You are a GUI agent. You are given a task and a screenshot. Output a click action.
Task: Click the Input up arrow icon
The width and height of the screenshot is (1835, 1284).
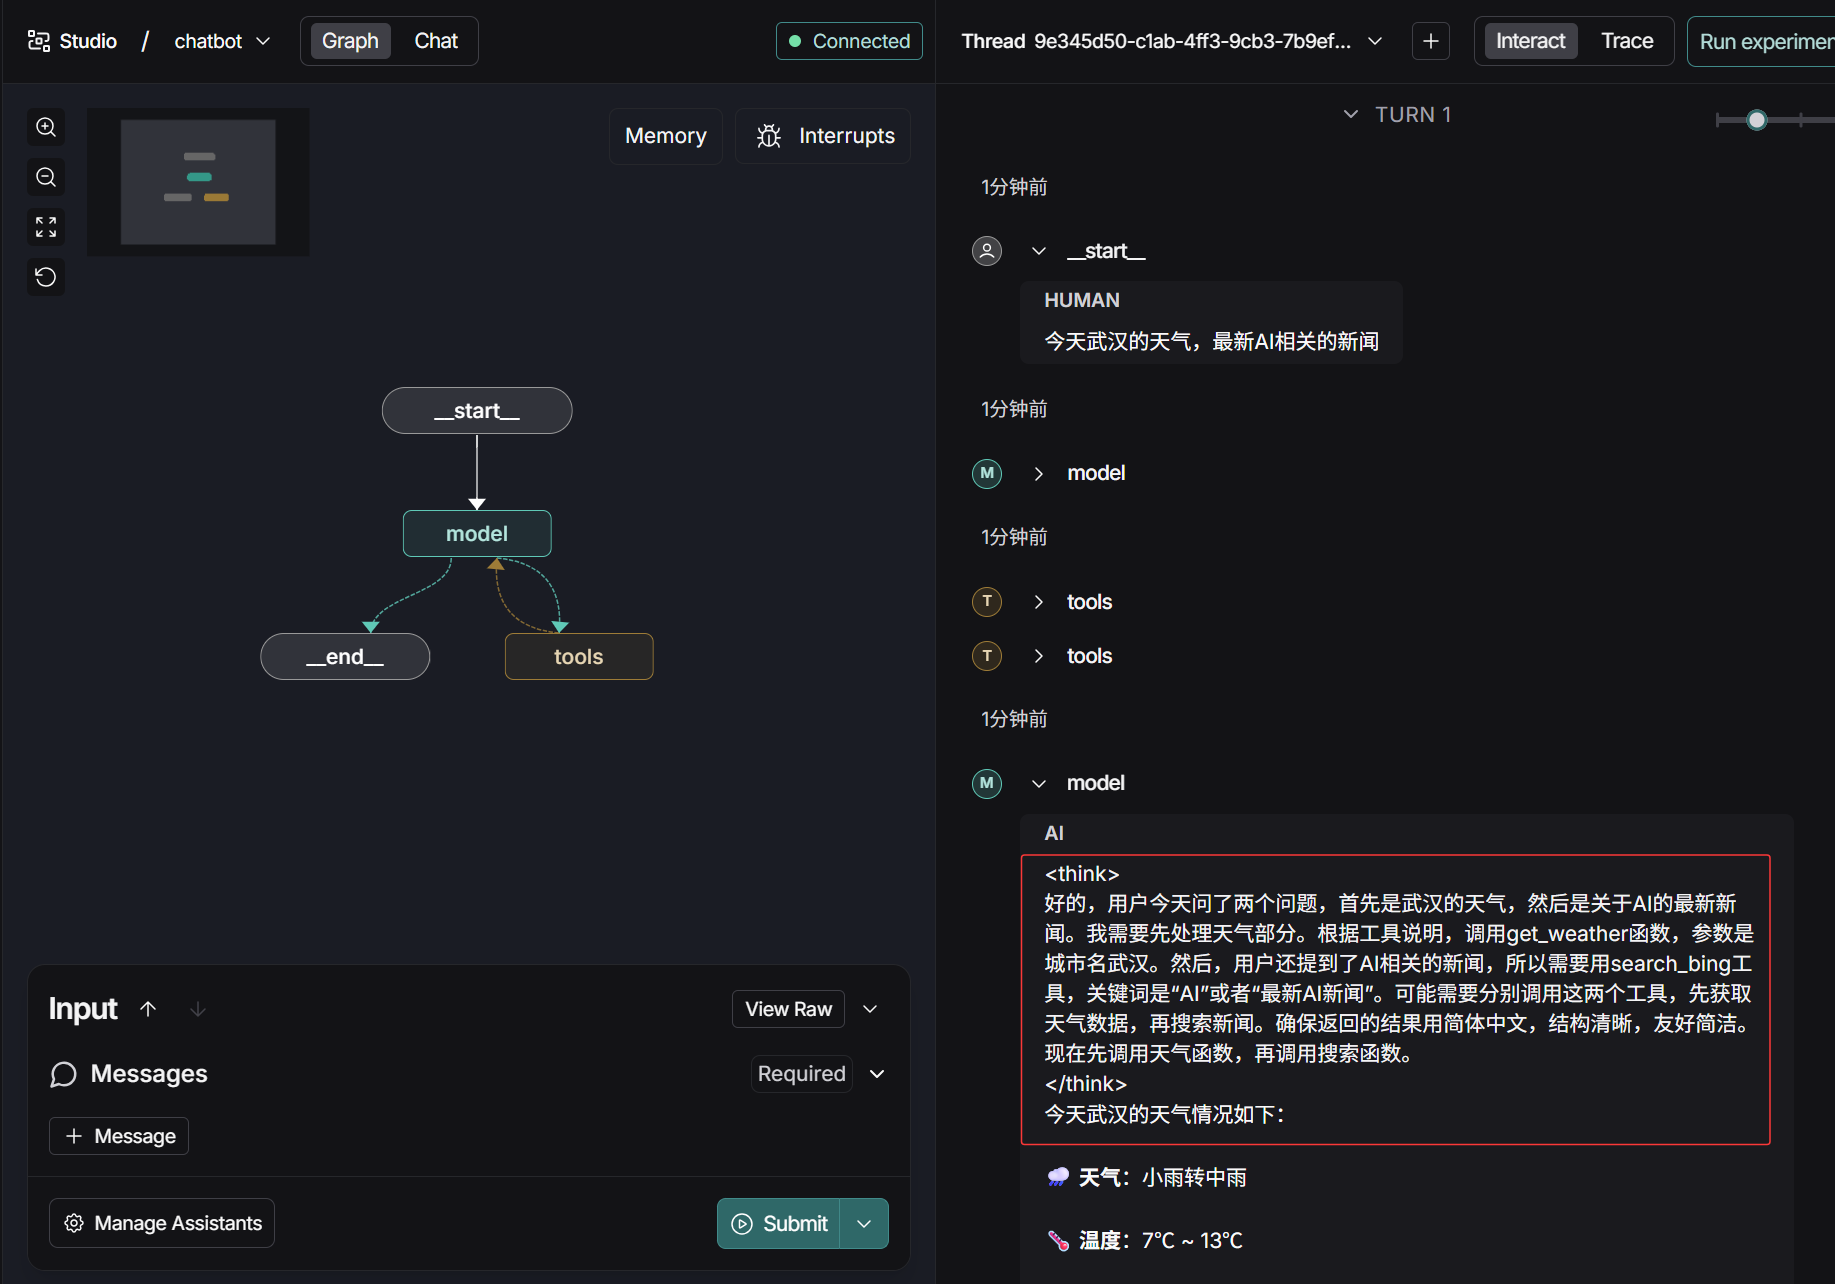click(148, 1009)
